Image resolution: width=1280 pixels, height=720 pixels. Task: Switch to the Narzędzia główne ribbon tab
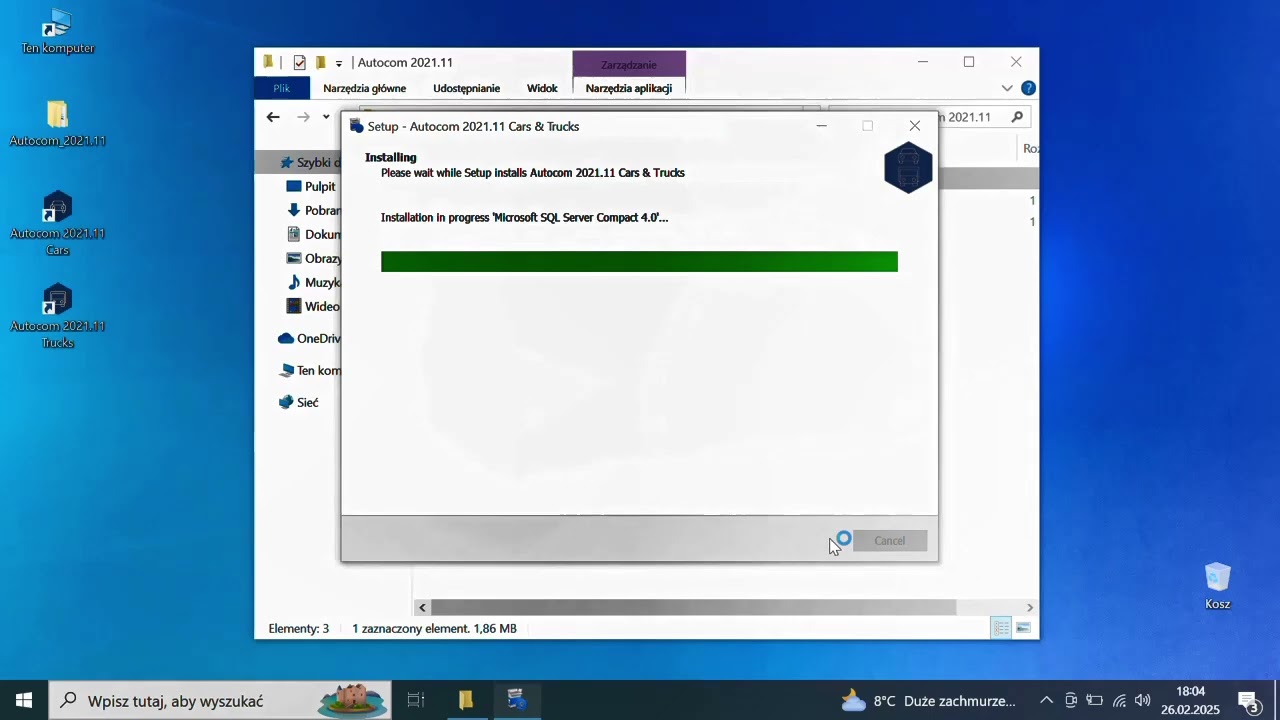(x=365, y=88)
